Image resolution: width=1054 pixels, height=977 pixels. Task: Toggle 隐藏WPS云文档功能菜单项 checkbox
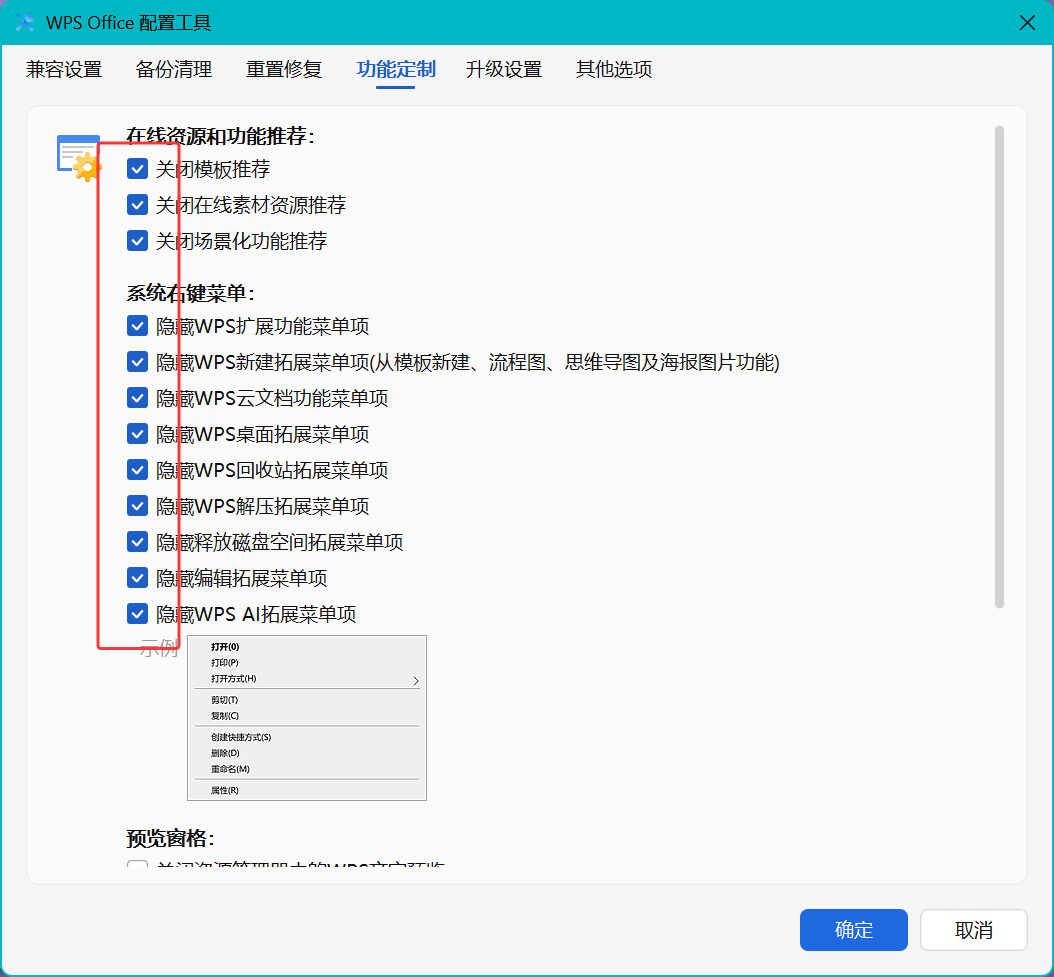137,398
